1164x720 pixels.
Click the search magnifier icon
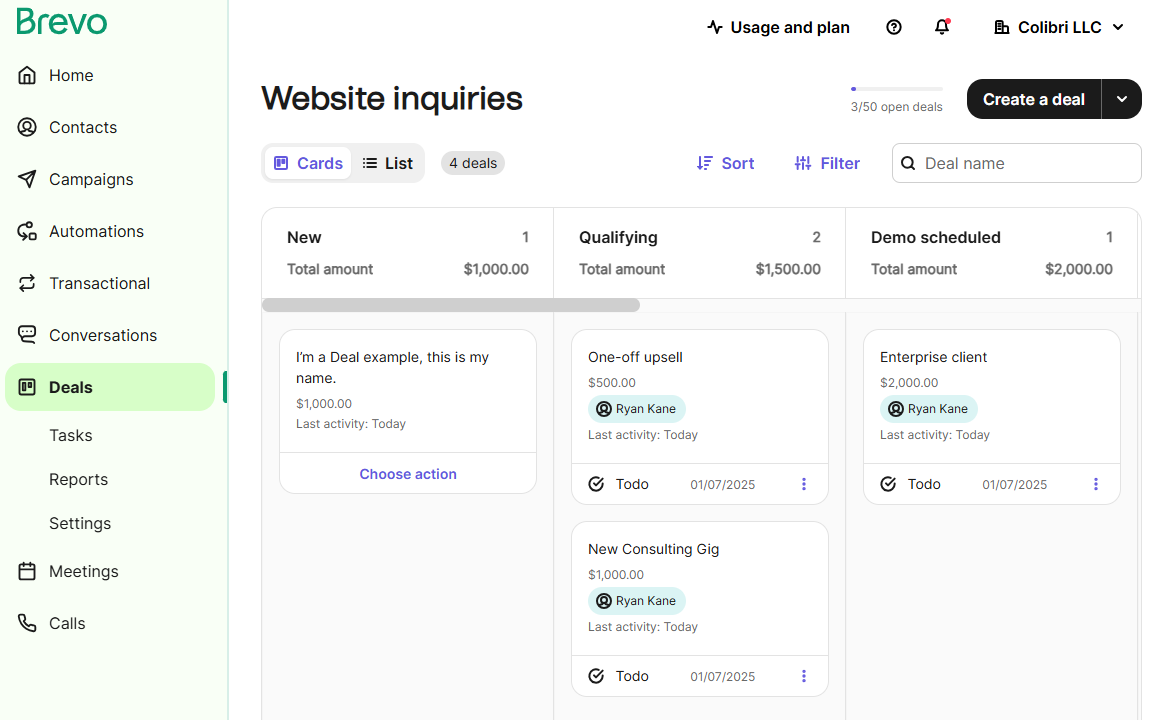(x=908, y=163)
